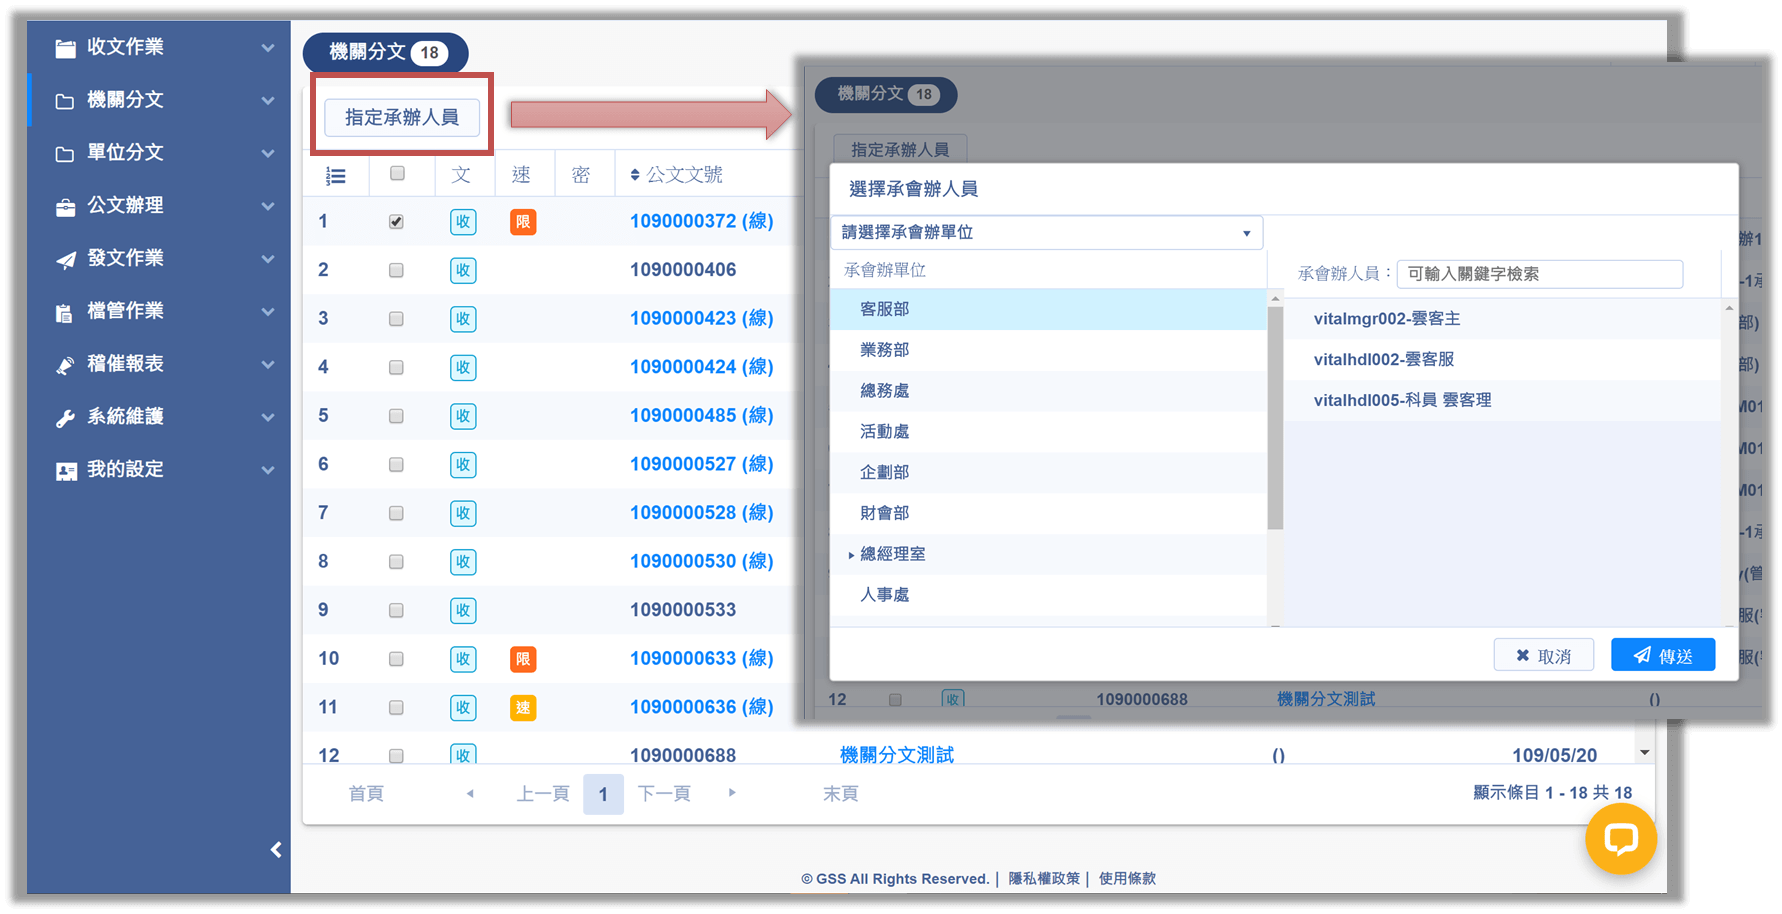
Task: Select the 機關分文 tab with badge 18
Action: click(385, 52)
